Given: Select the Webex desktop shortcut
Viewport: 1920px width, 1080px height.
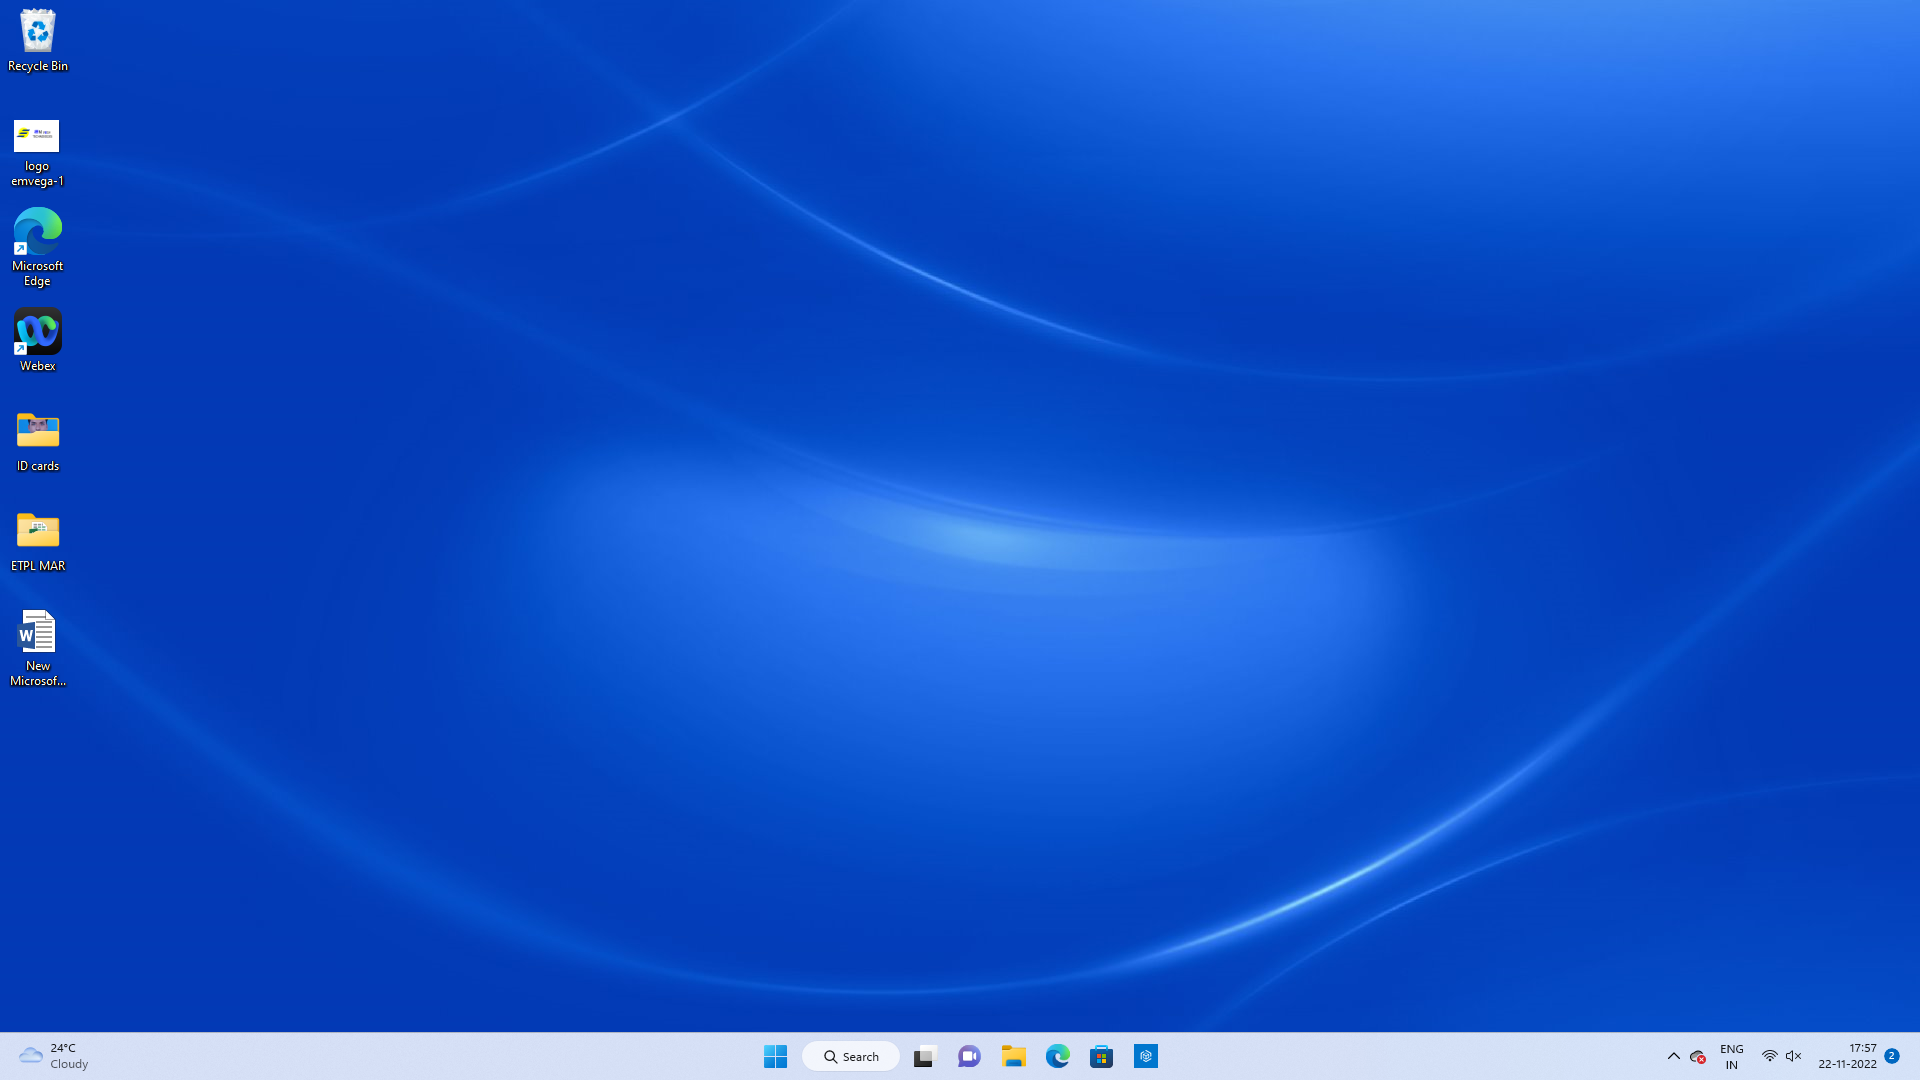Looking at the screenshot, I should [37, 340].
